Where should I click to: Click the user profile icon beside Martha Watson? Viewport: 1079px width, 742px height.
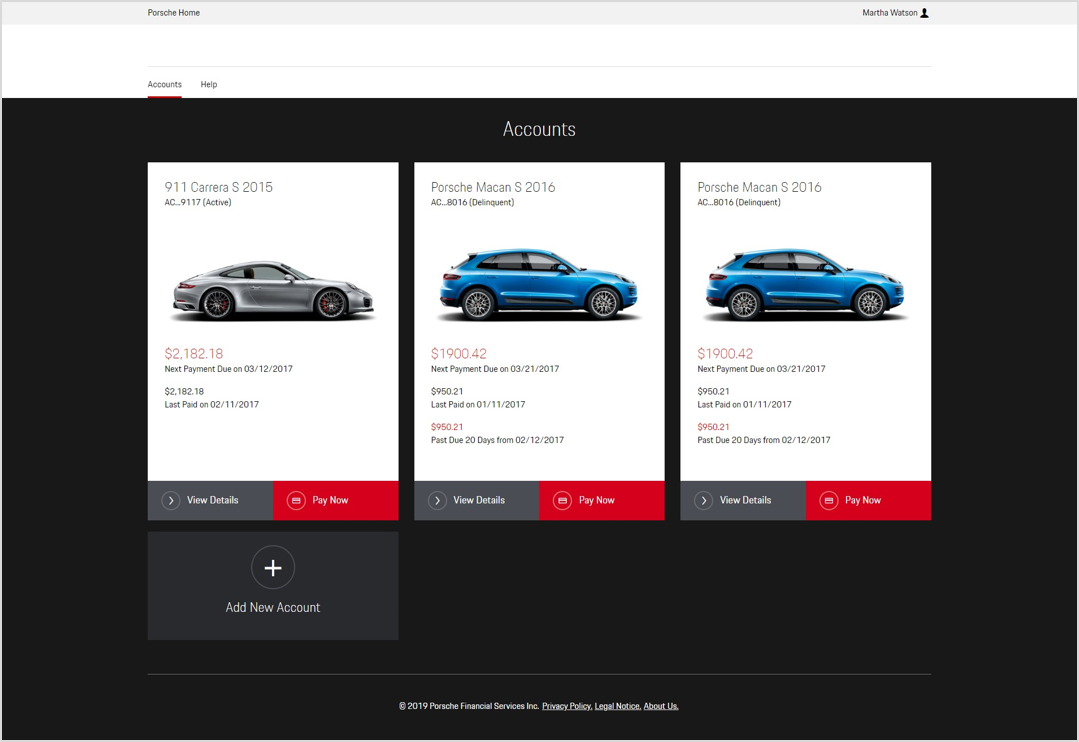click(924, 13)
